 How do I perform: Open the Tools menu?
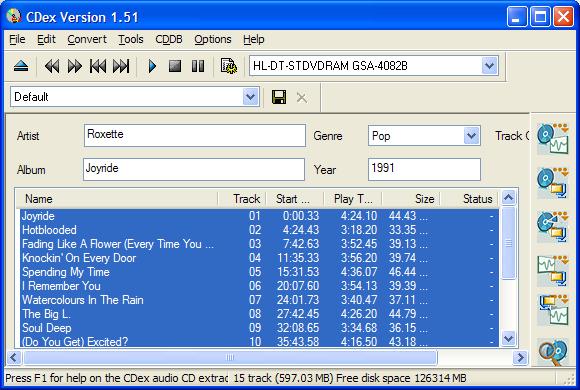click(131, 39)
